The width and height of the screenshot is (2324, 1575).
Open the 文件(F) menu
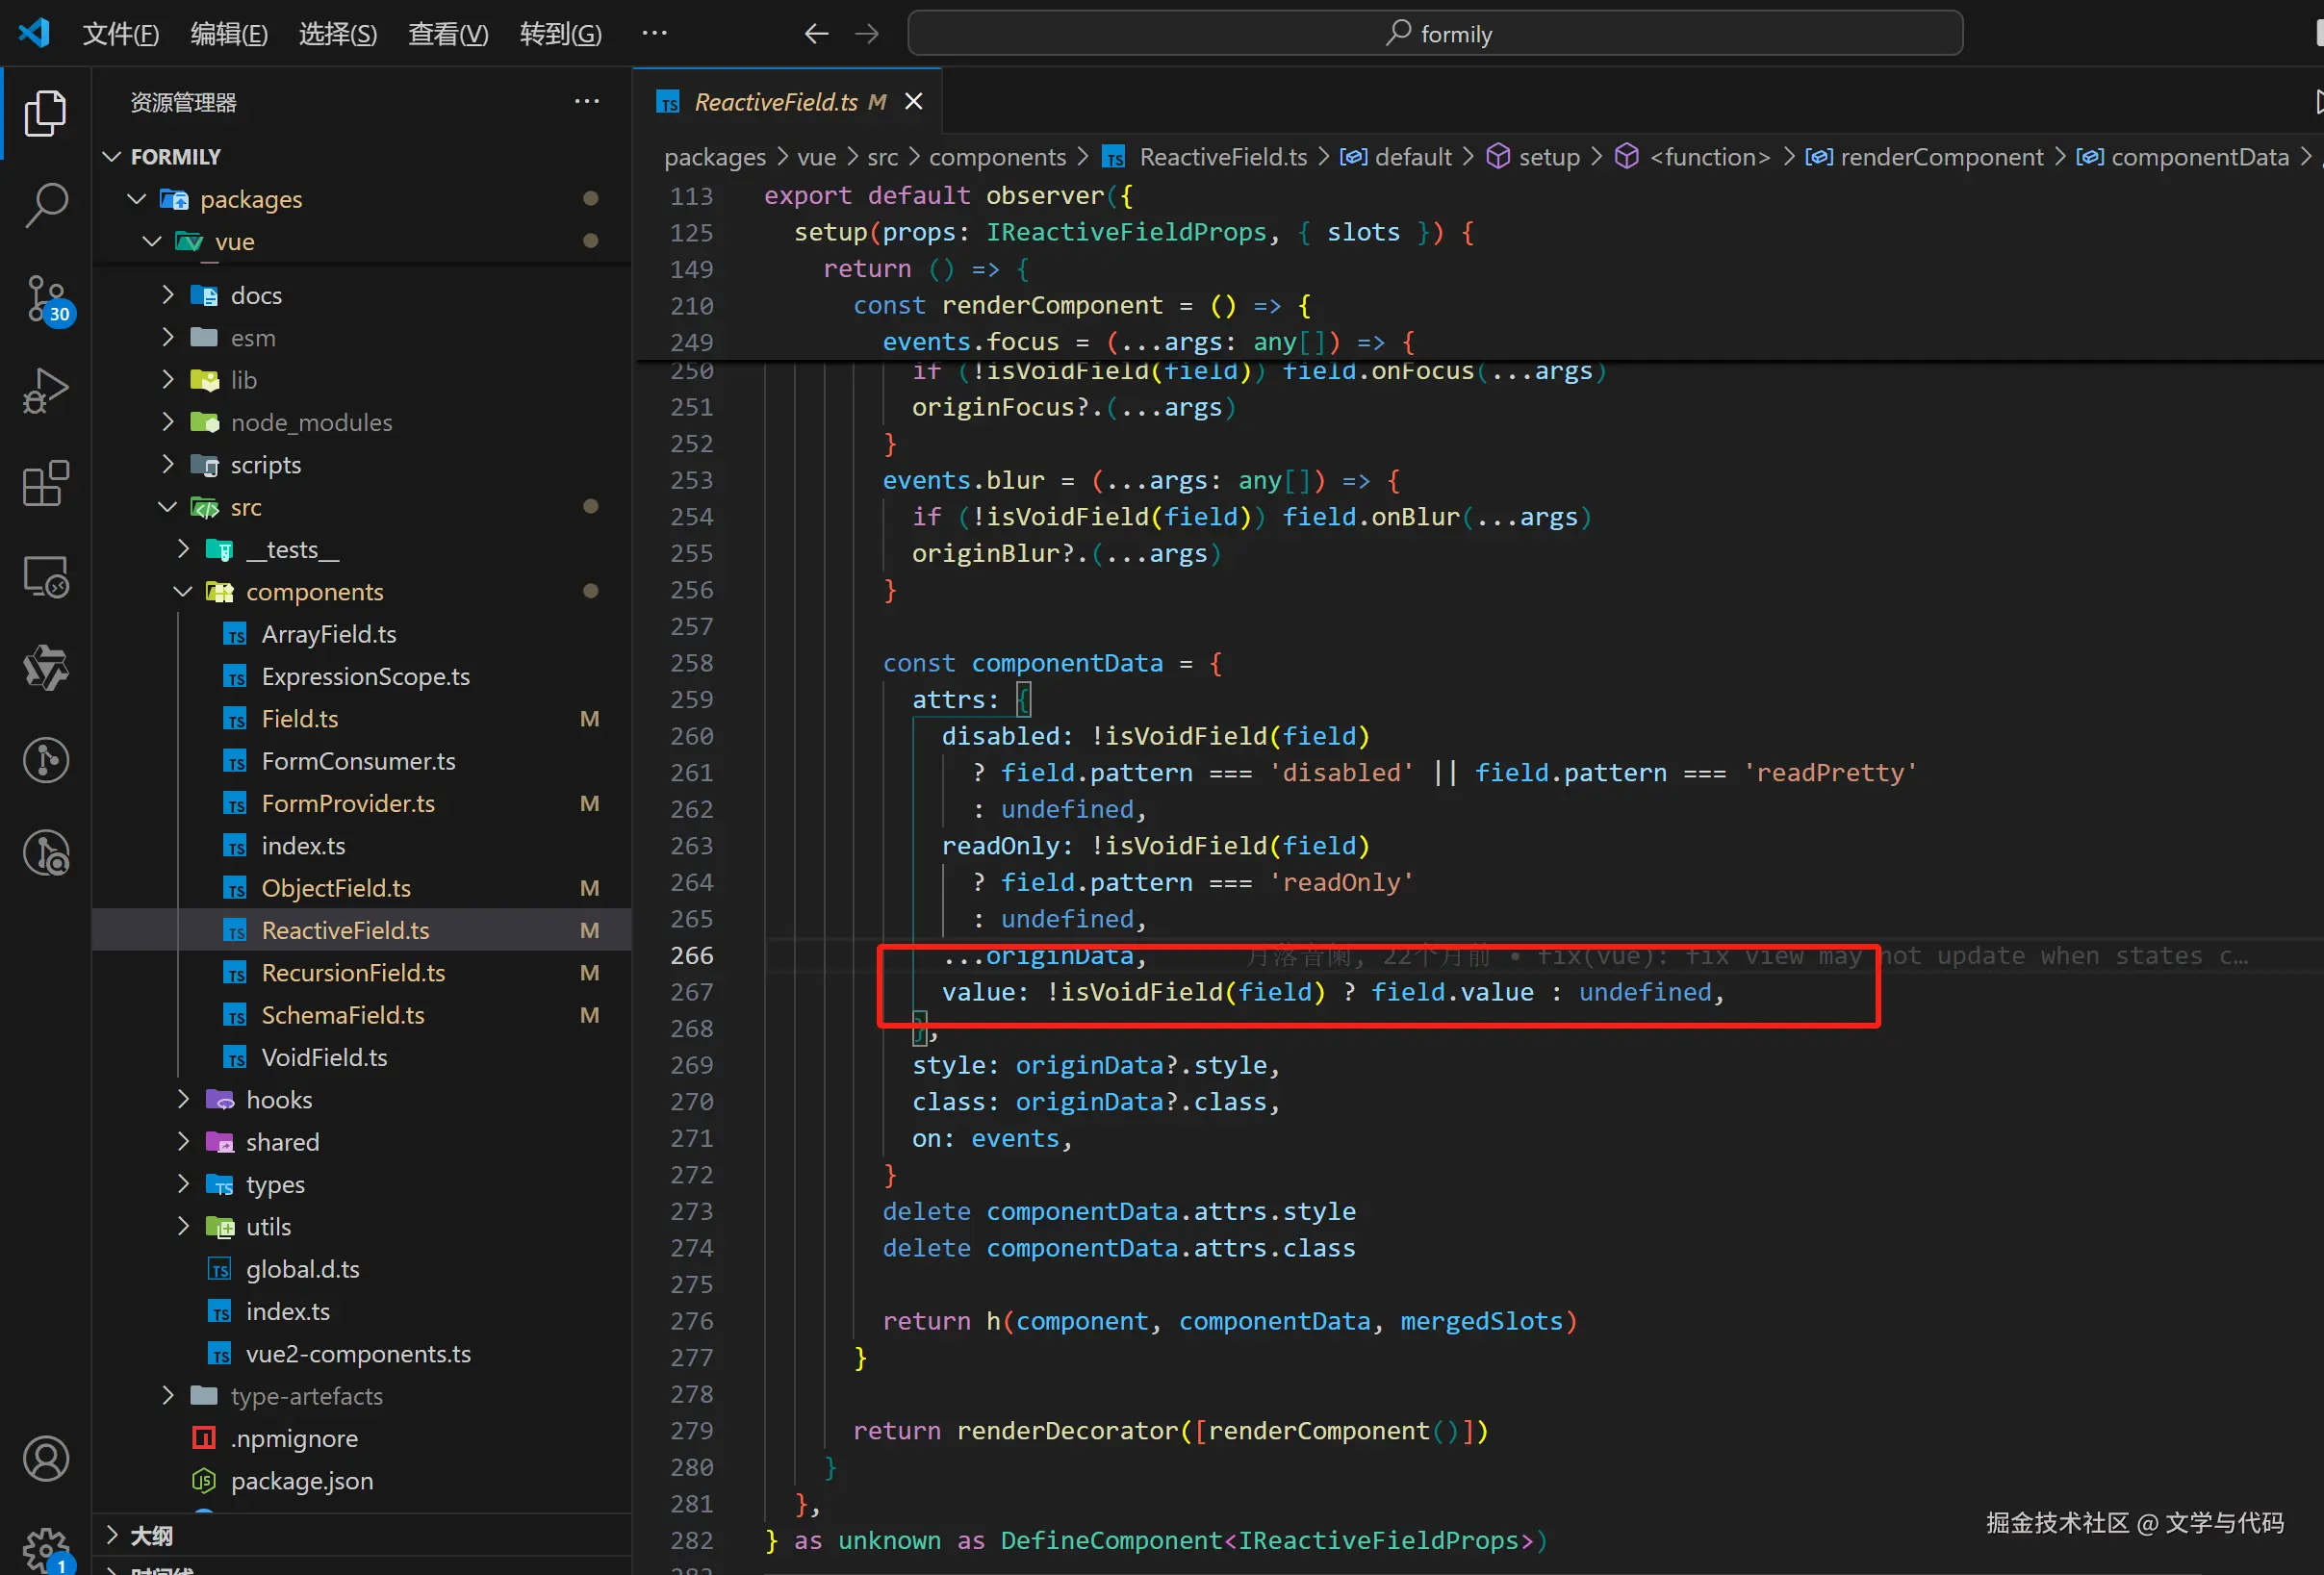120,34
